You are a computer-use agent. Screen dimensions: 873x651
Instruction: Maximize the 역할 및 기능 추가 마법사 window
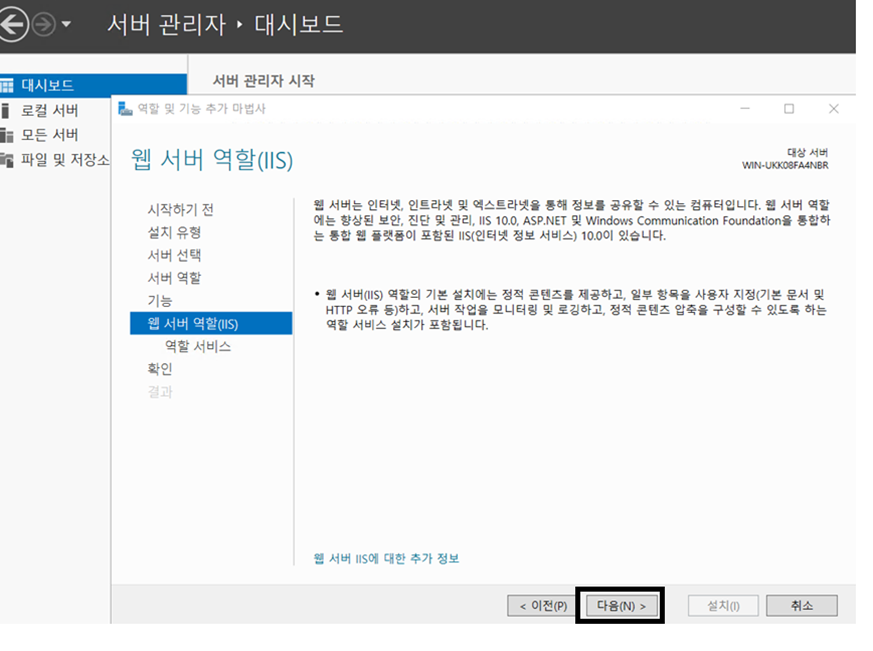point(789,109)
